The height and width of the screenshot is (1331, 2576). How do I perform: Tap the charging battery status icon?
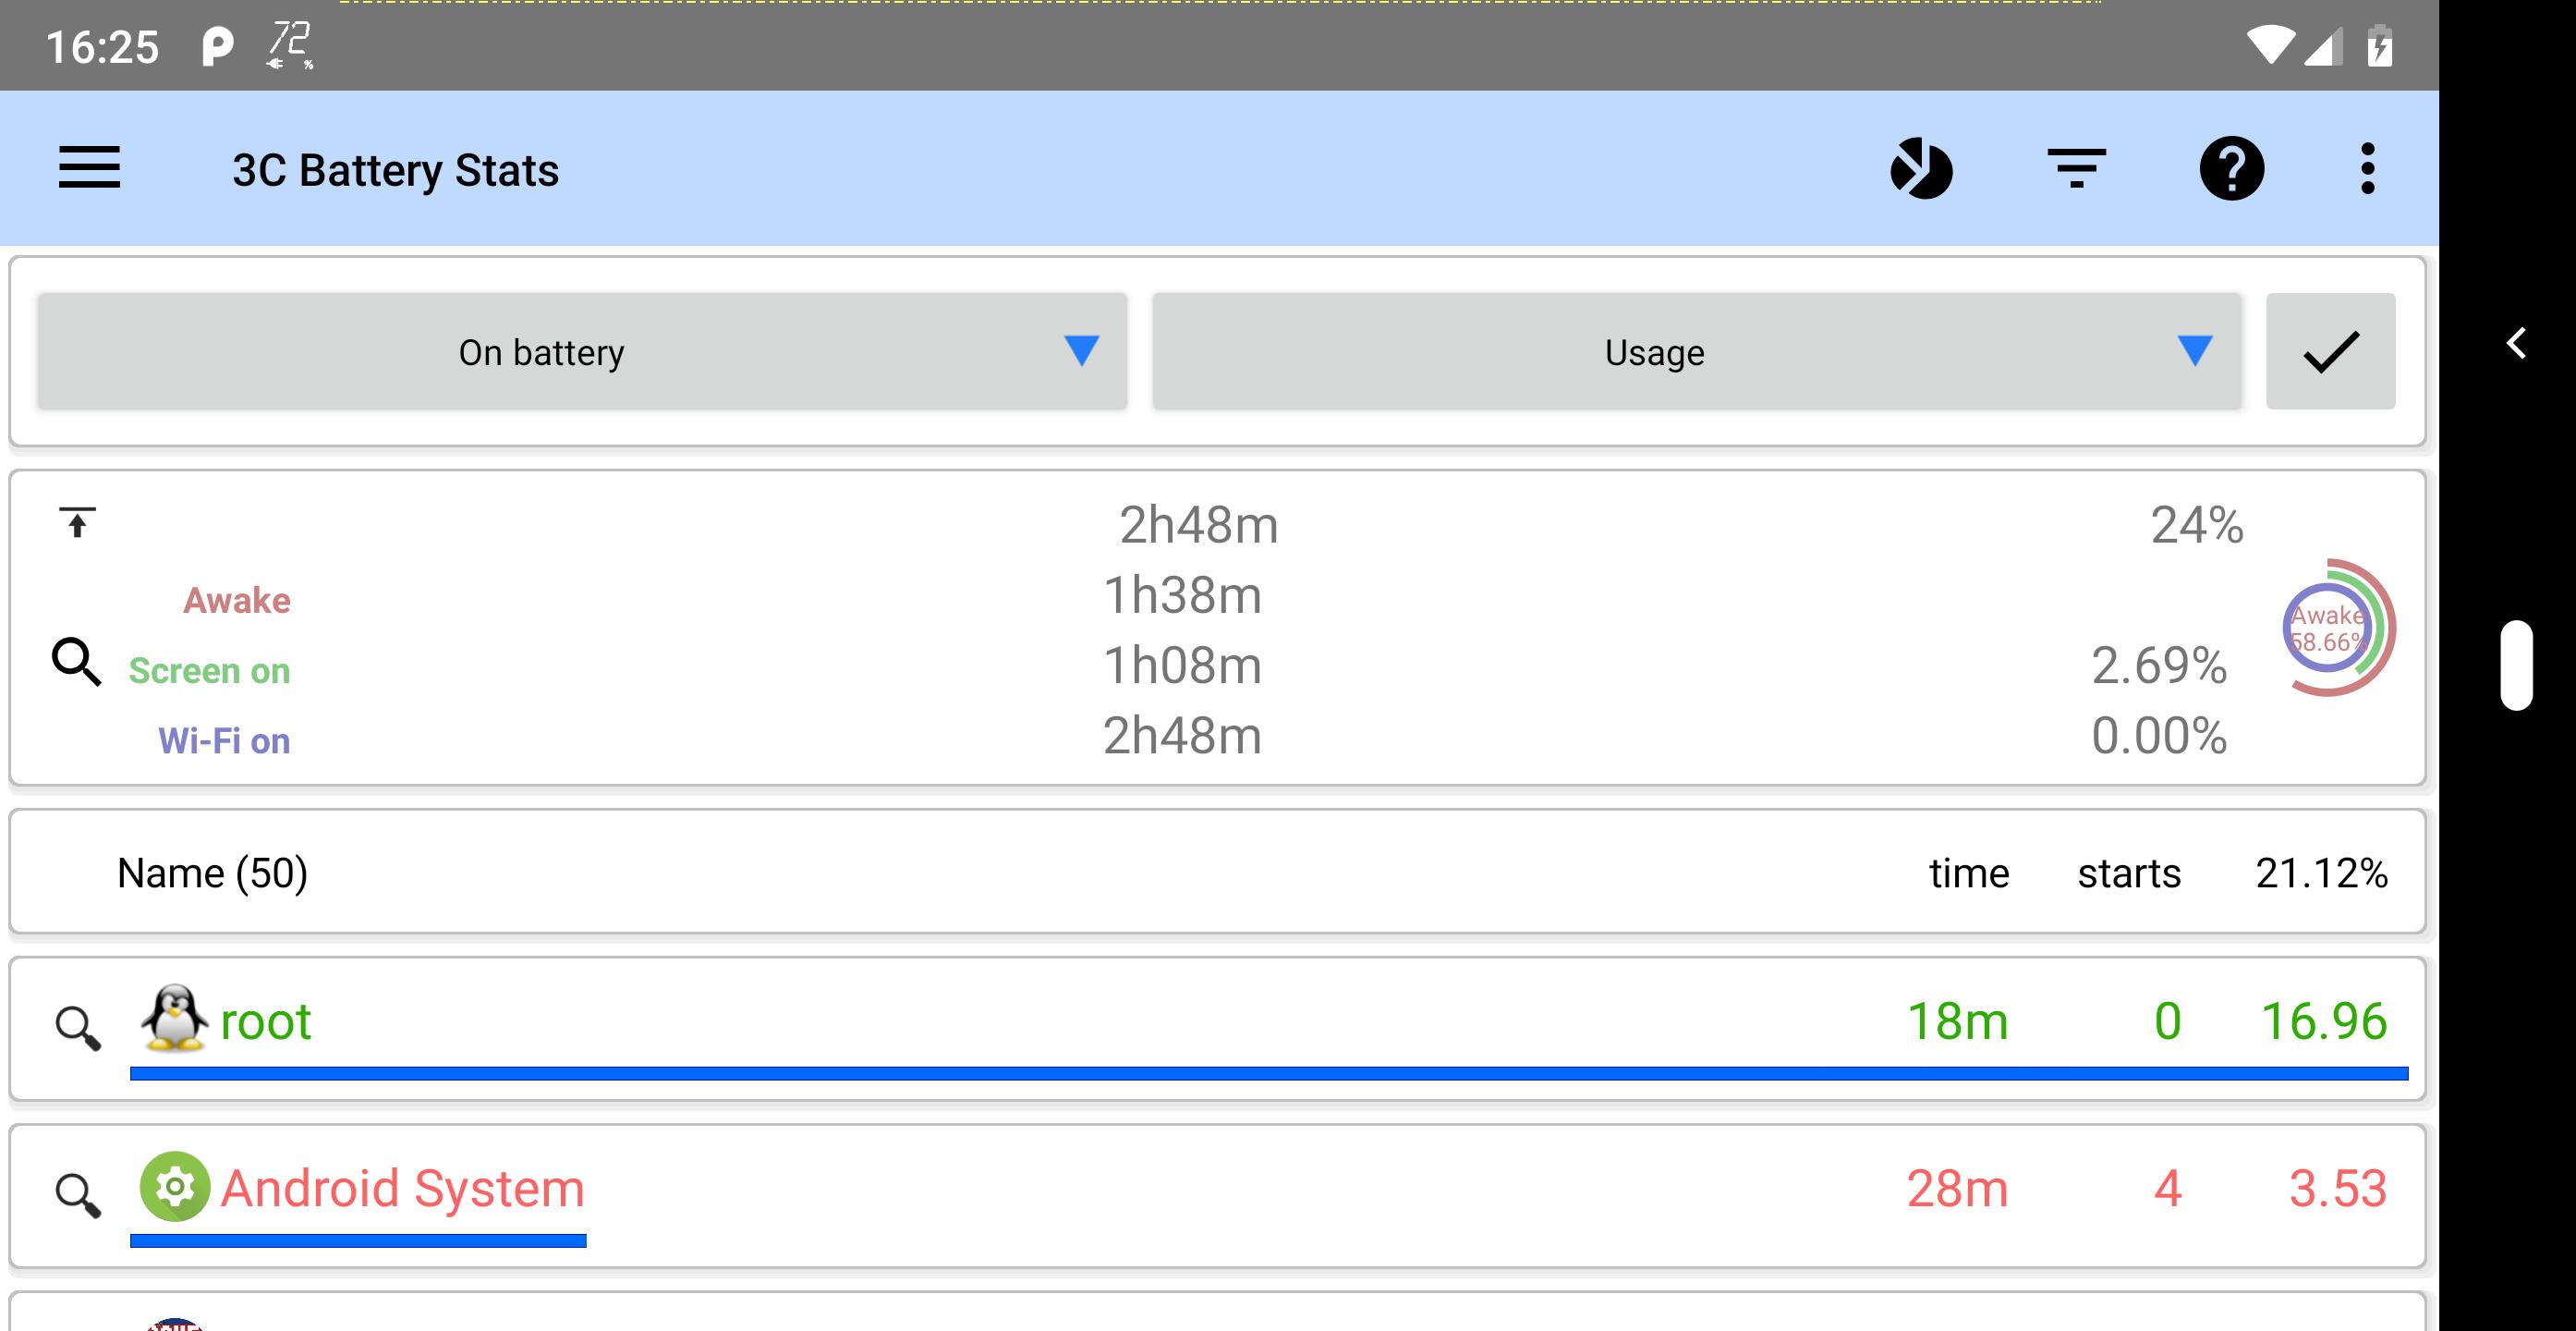click(2380, 46)
